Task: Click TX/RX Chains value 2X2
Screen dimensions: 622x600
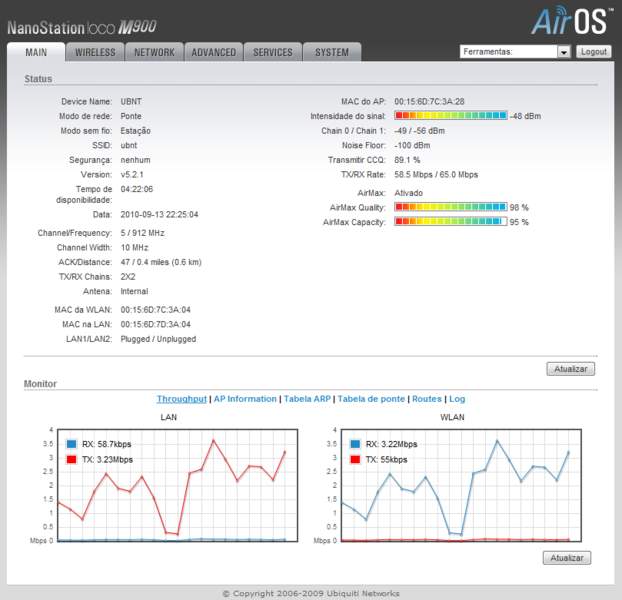Action: pyautogui.click(x=128, y=277)
